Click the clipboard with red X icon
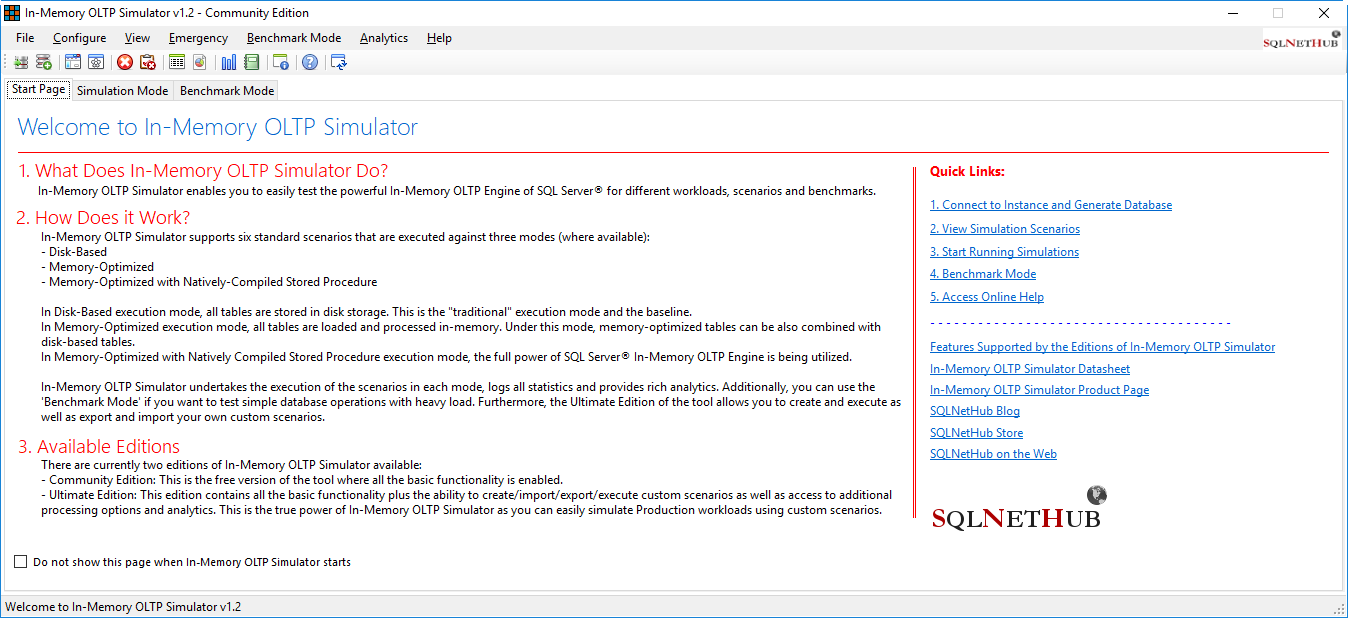Viewport: 1348px width, 618px height. pyautogui.click(x=148, y=62)
